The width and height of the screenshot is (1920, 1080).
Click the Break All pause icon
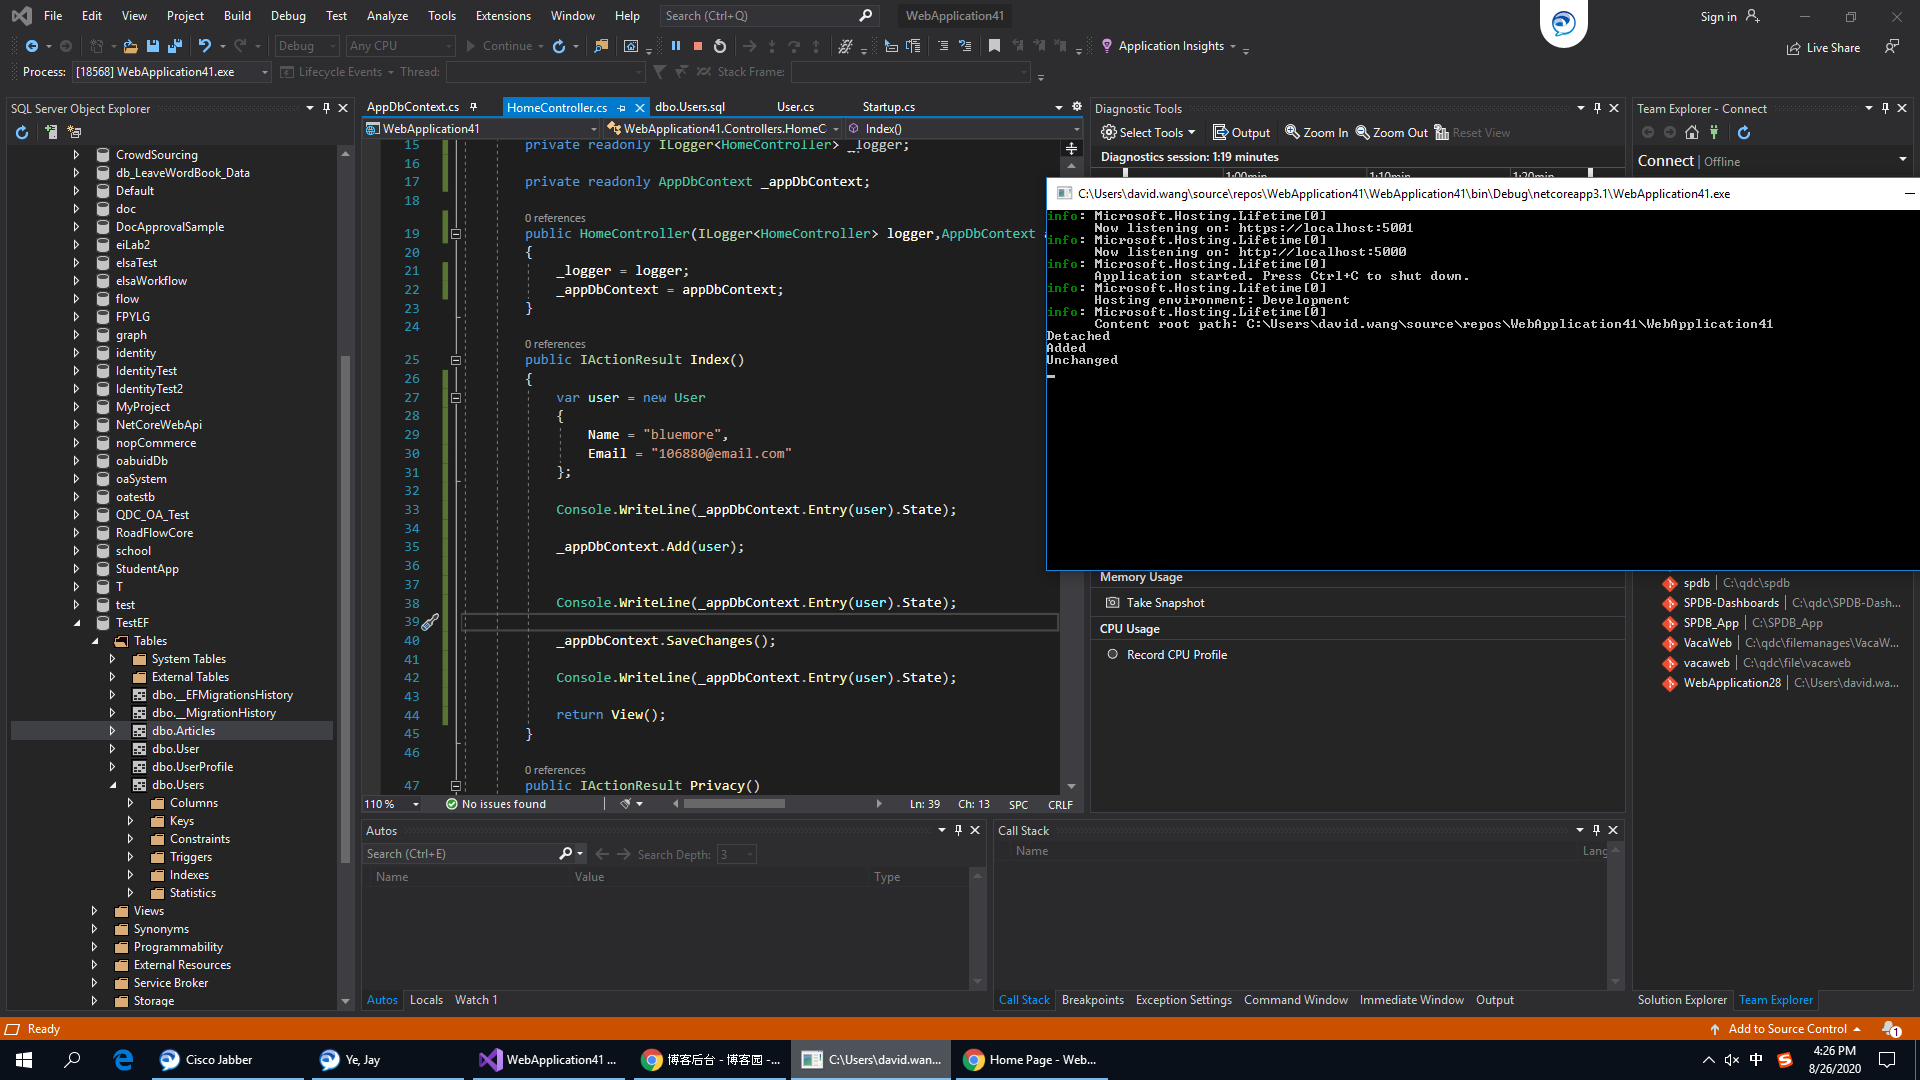tap(676, 46)
